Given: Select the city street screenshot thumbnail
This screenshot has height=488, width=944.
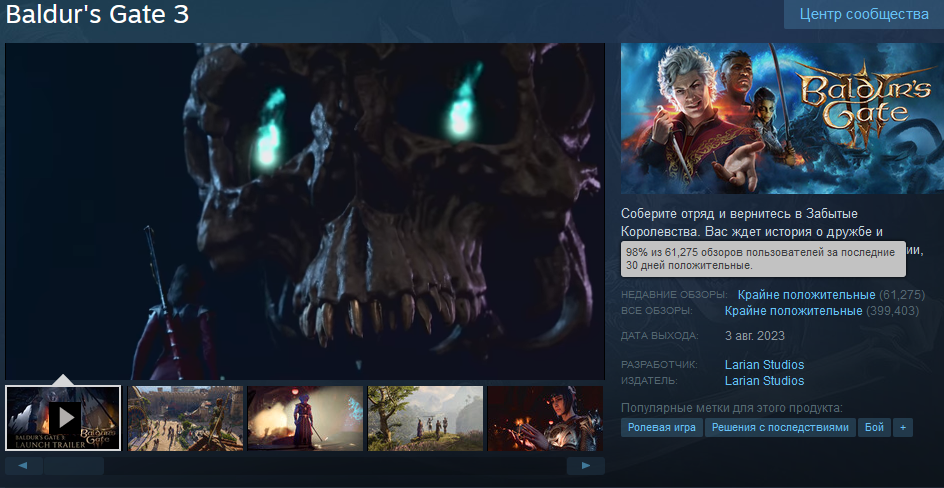Looking at the screenshot, I should click(x=185, y=418).
